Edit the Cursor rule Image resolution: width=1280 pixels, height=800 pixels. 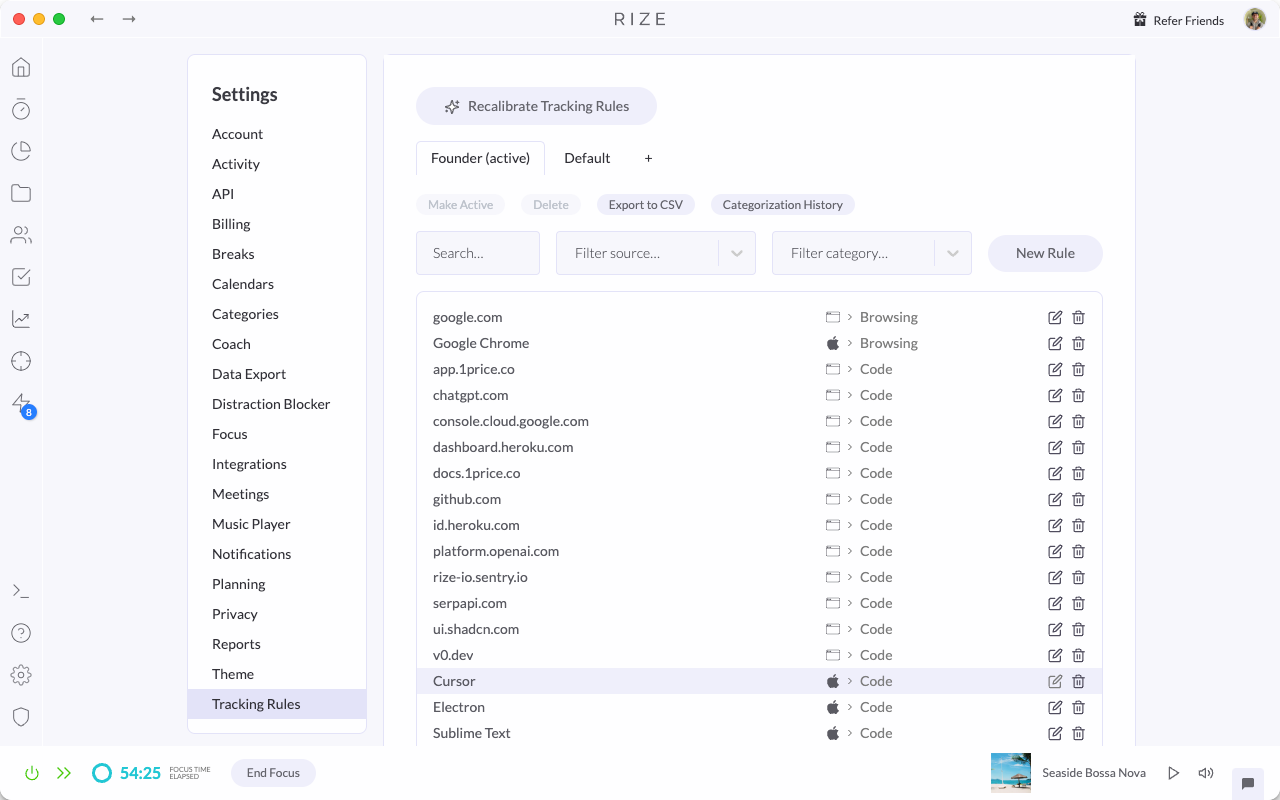click(x=1055, y=681)
